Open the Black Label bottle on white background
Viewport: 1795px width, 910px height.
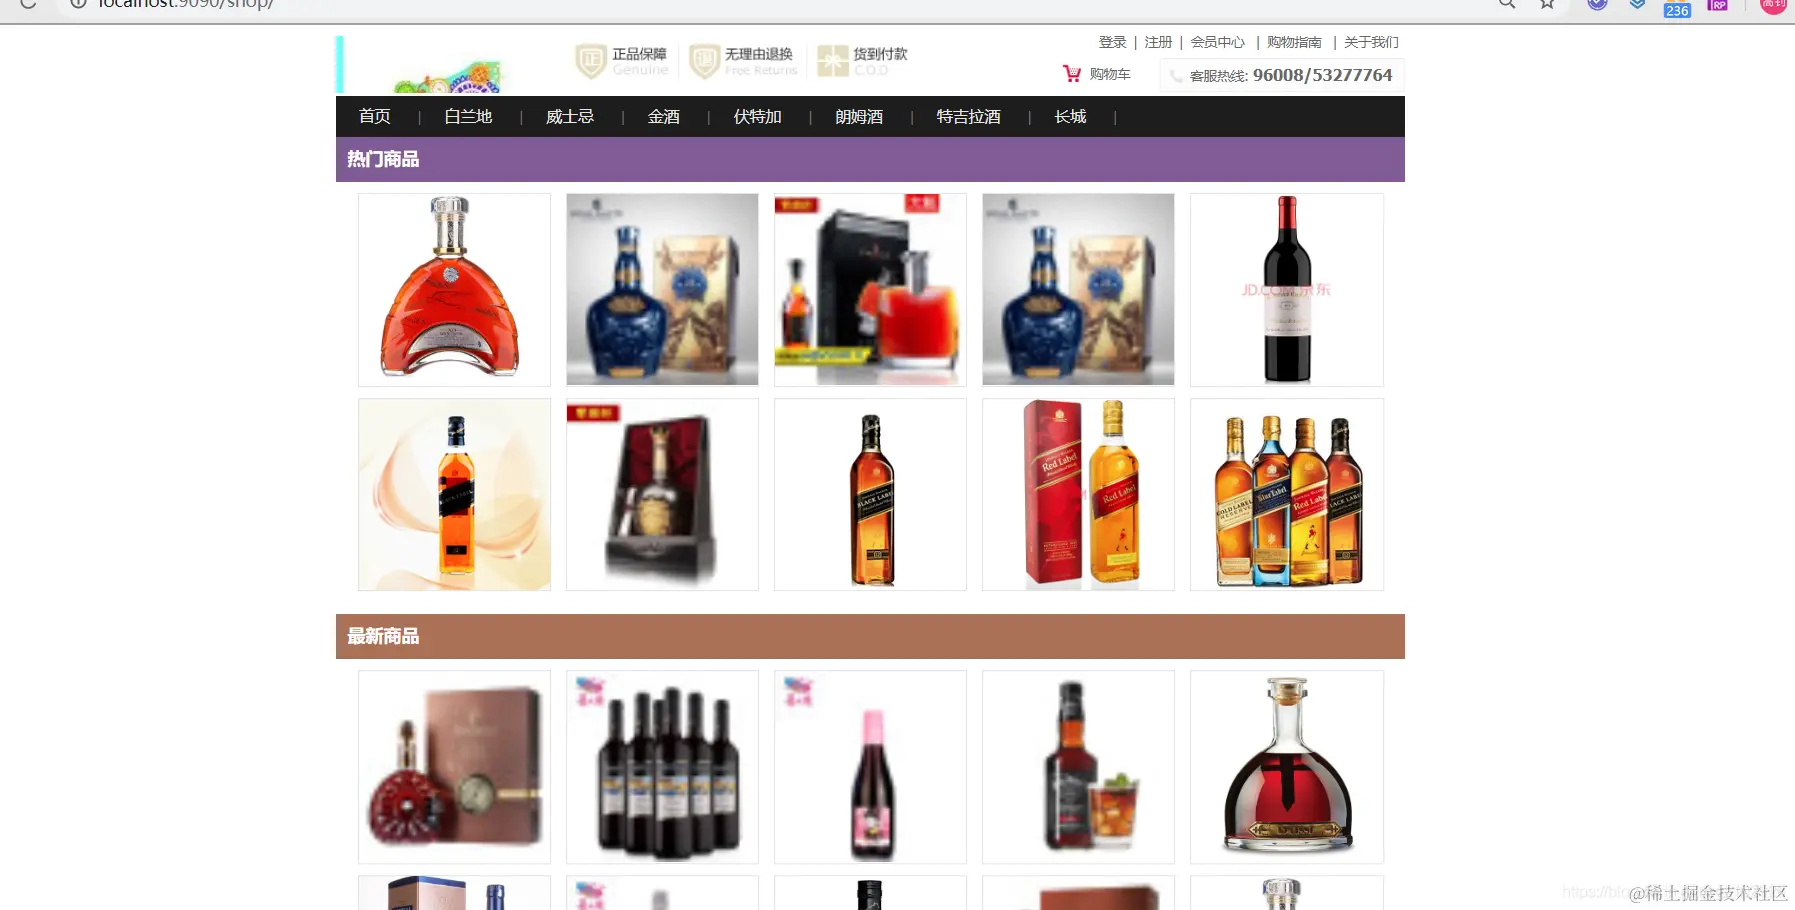(x=870, y=494)
